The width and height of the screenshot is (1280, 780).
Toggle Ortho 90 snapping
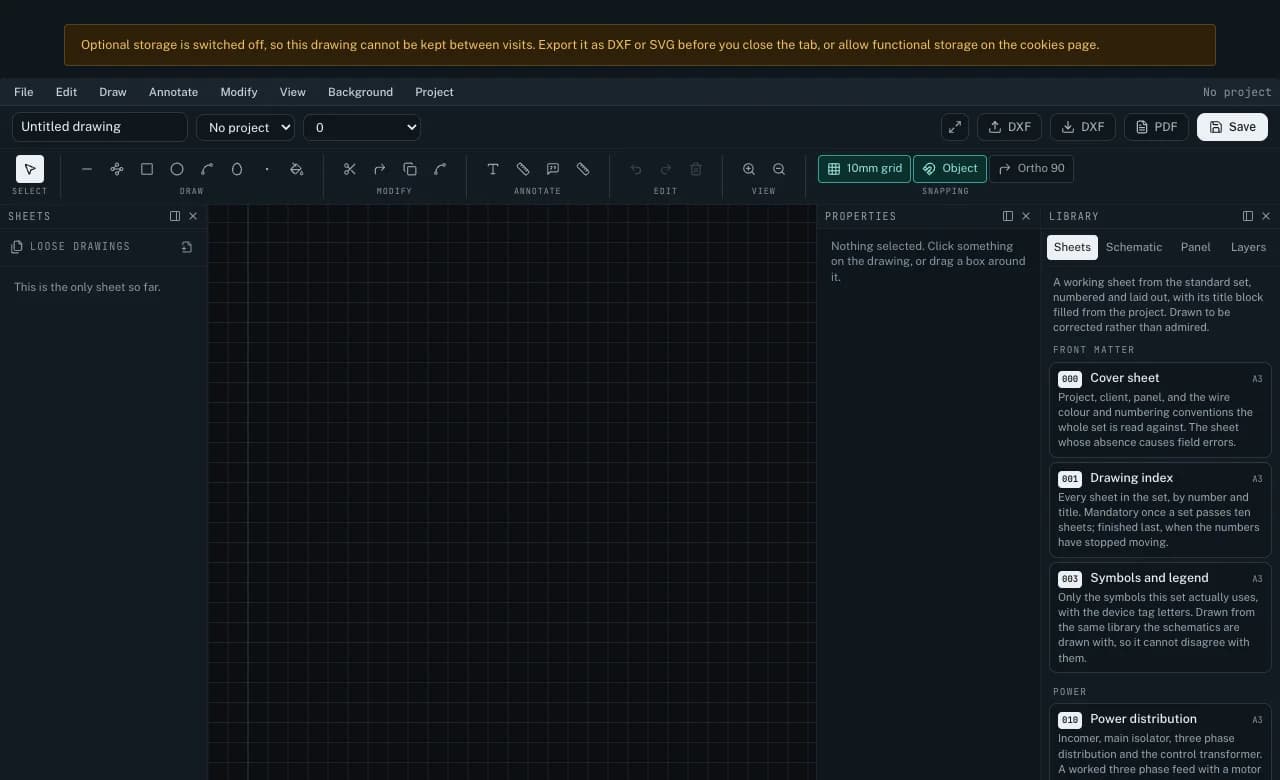pyautogui.click(x=1032, y=169)
